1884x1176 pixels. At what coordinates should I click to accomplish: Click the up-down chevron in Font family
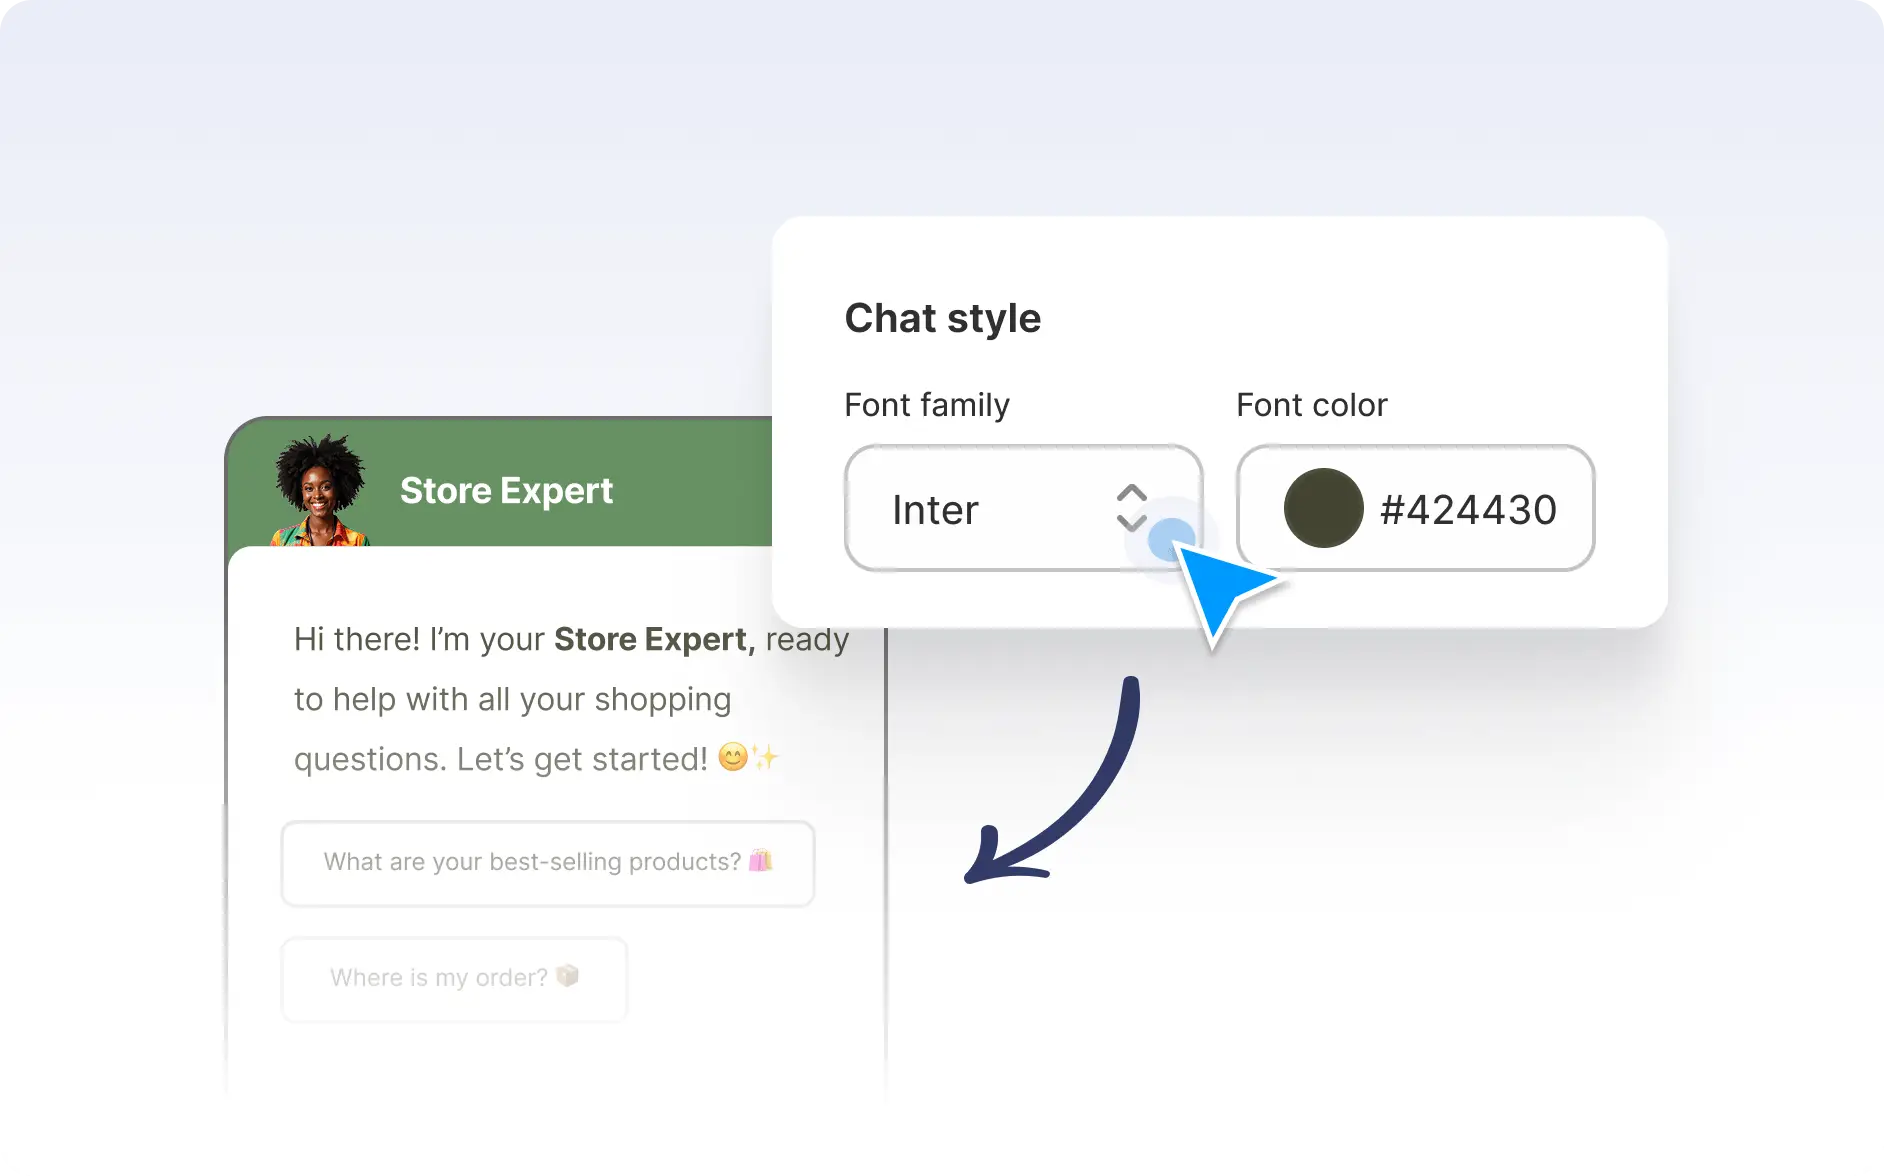(1131, 508)
